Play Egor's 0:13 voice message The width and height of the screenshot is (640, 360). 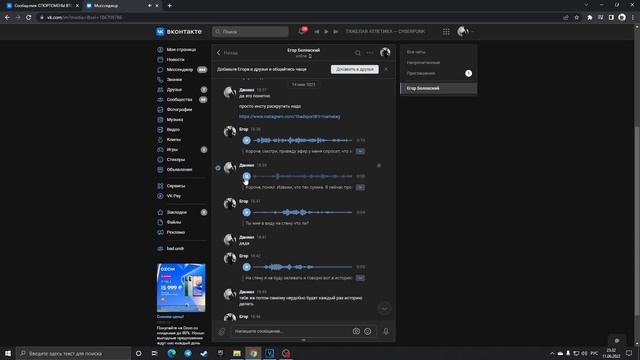[247, 140]
